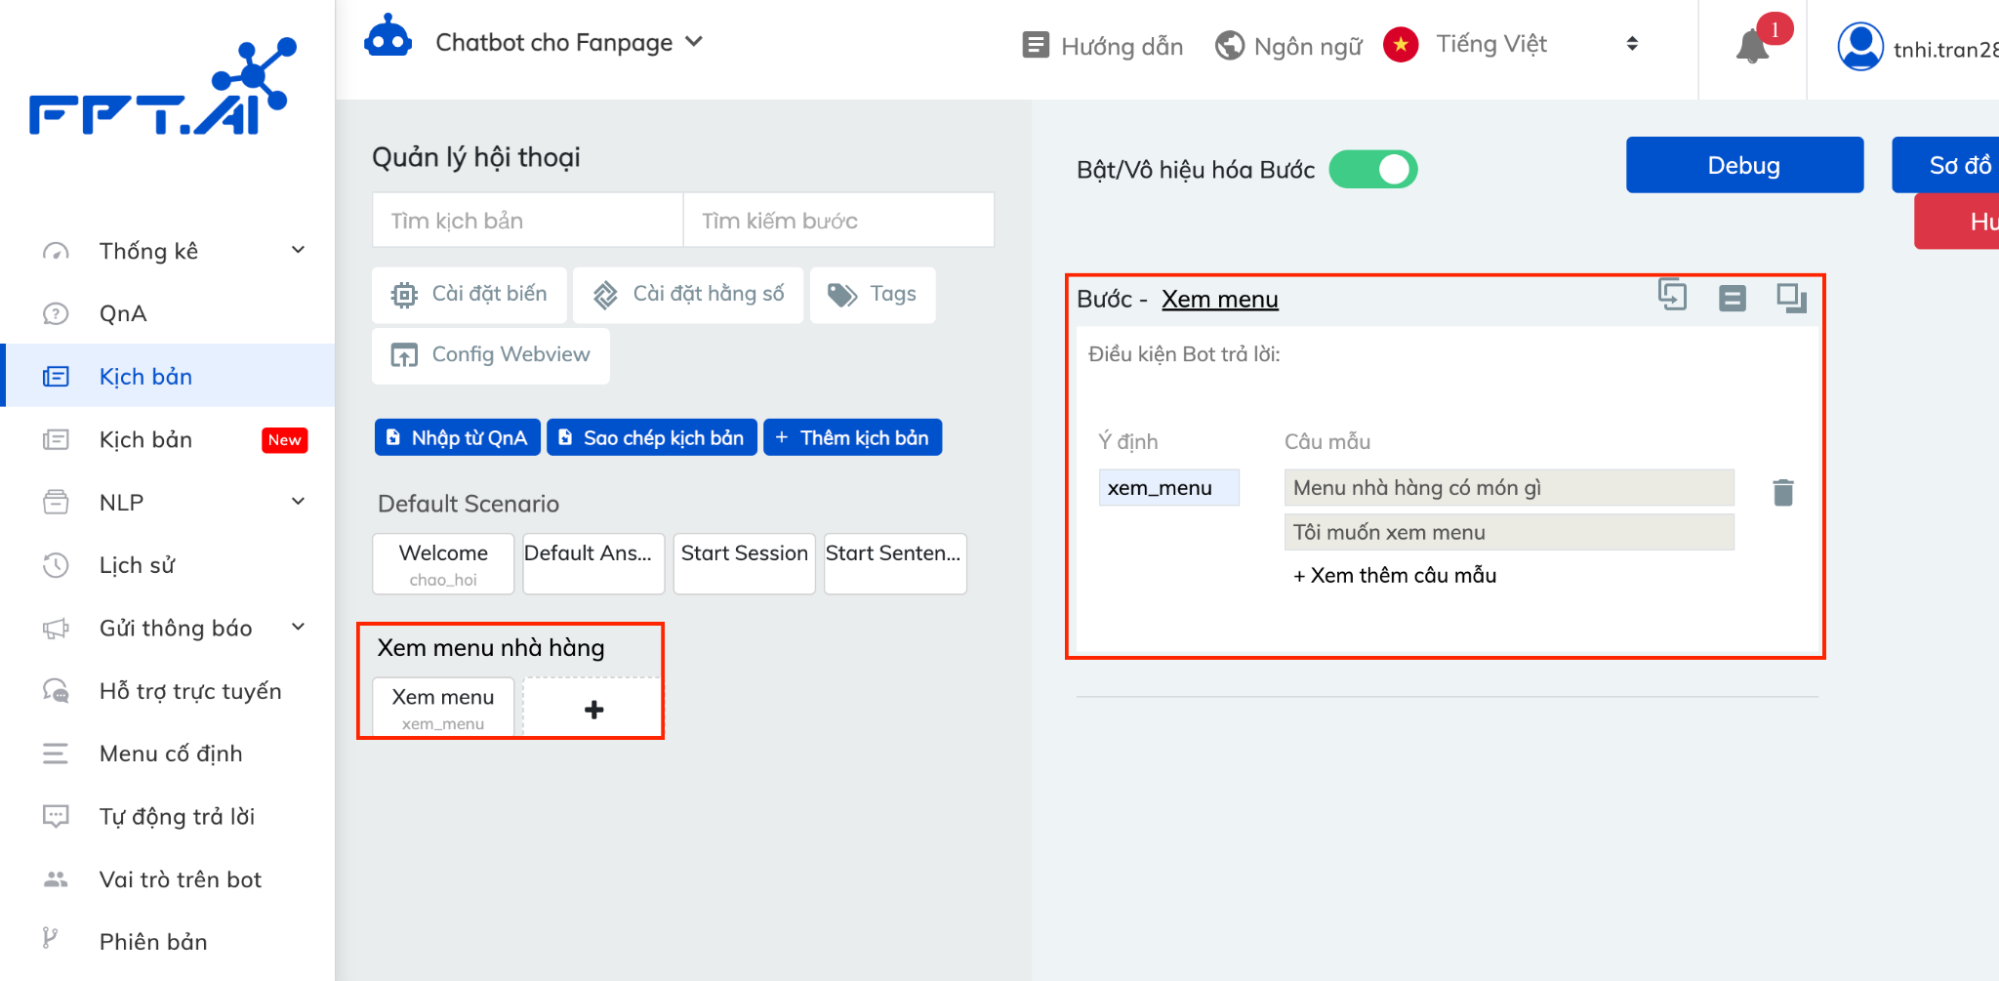Open the user profile avatar
The image size is (1999, 981).
pyautogui.click(x=1860, y=47)
